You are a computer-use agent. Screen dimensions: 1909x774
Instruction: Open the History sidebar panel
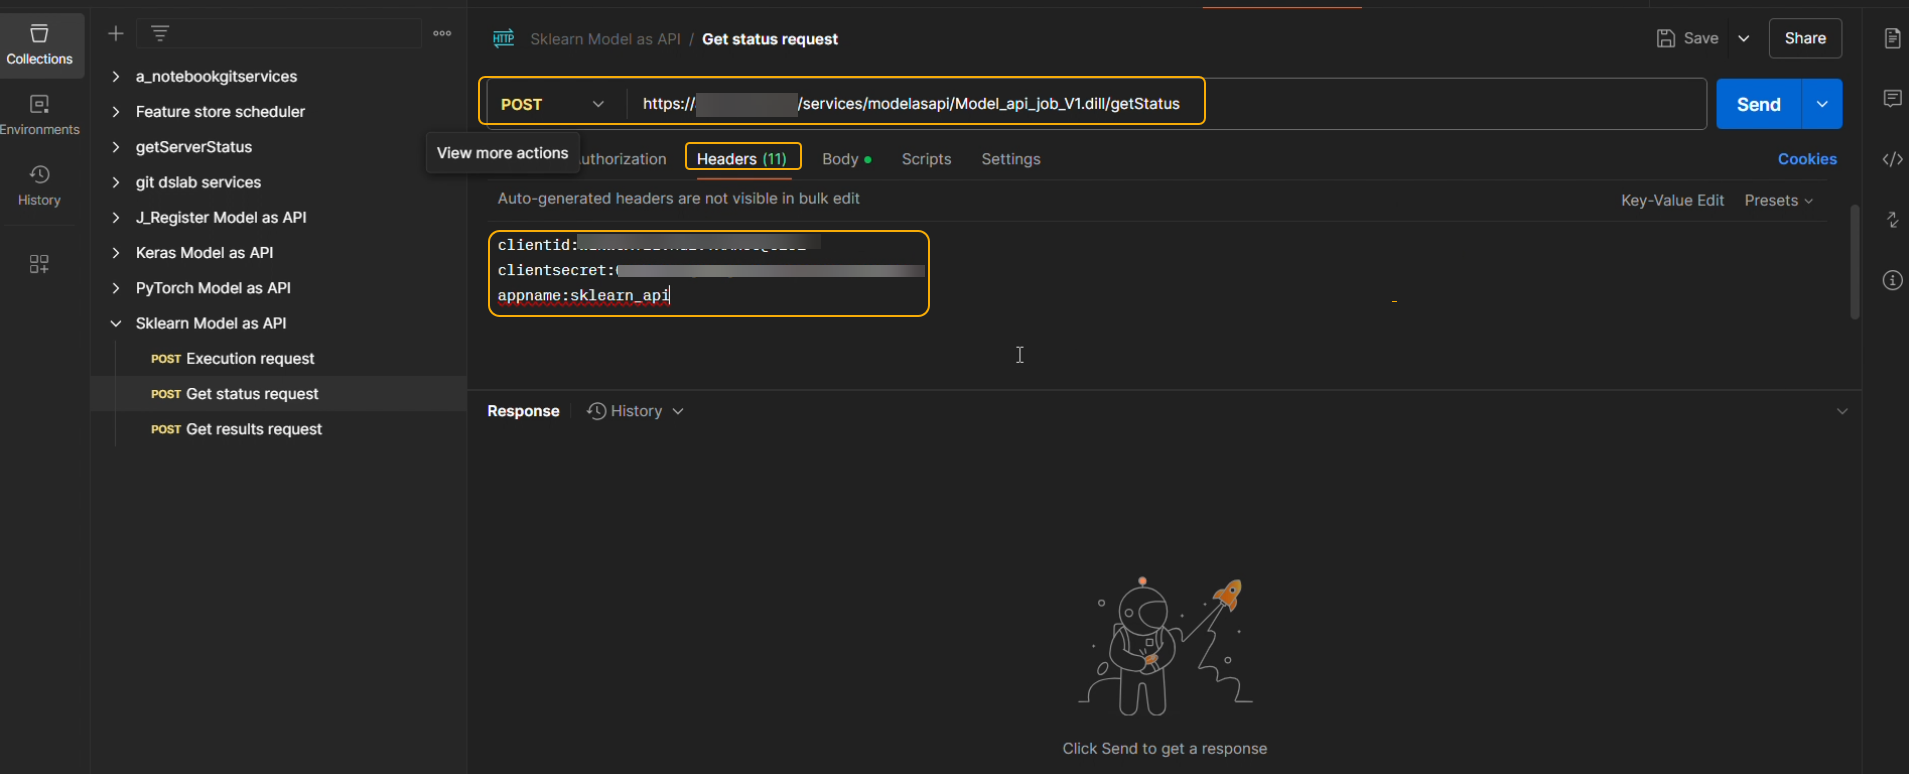click(39, 185)
